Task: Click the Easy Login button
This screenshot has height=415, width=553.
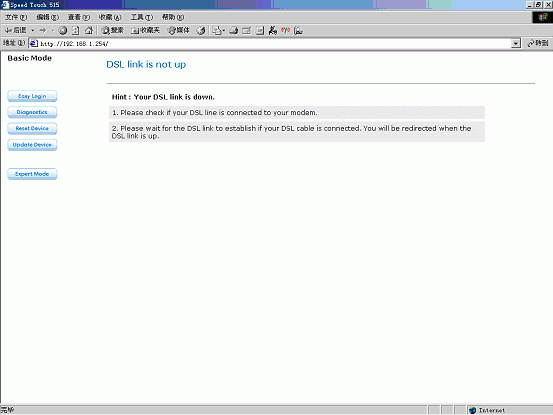Action: tap(32, 96)
